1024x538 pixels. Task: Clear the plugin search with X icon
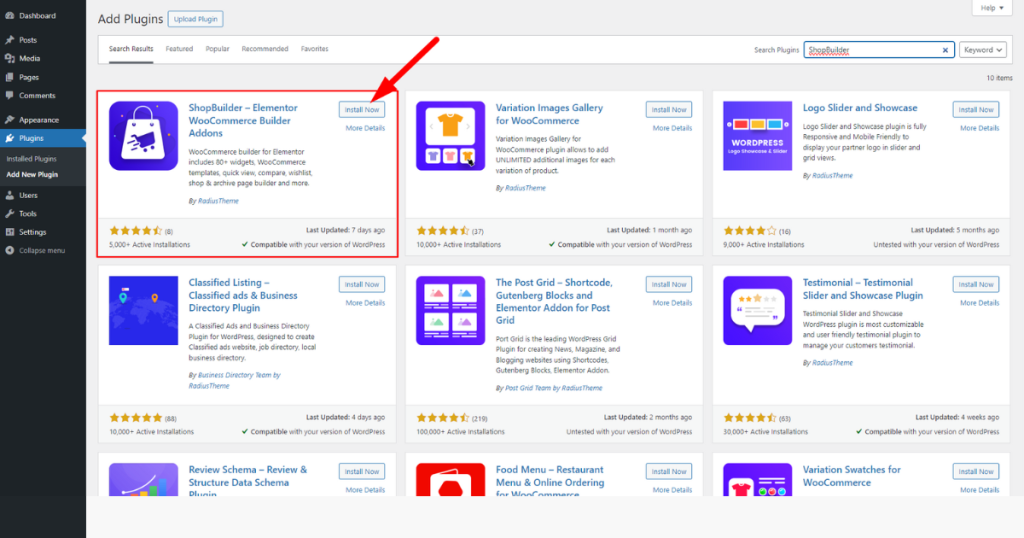tap(945, 50)
